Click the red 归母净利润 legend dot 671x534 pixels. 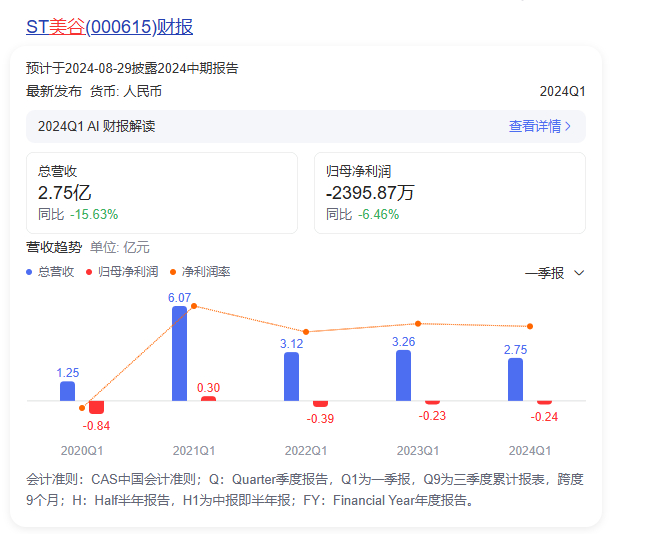coord(89,272)
